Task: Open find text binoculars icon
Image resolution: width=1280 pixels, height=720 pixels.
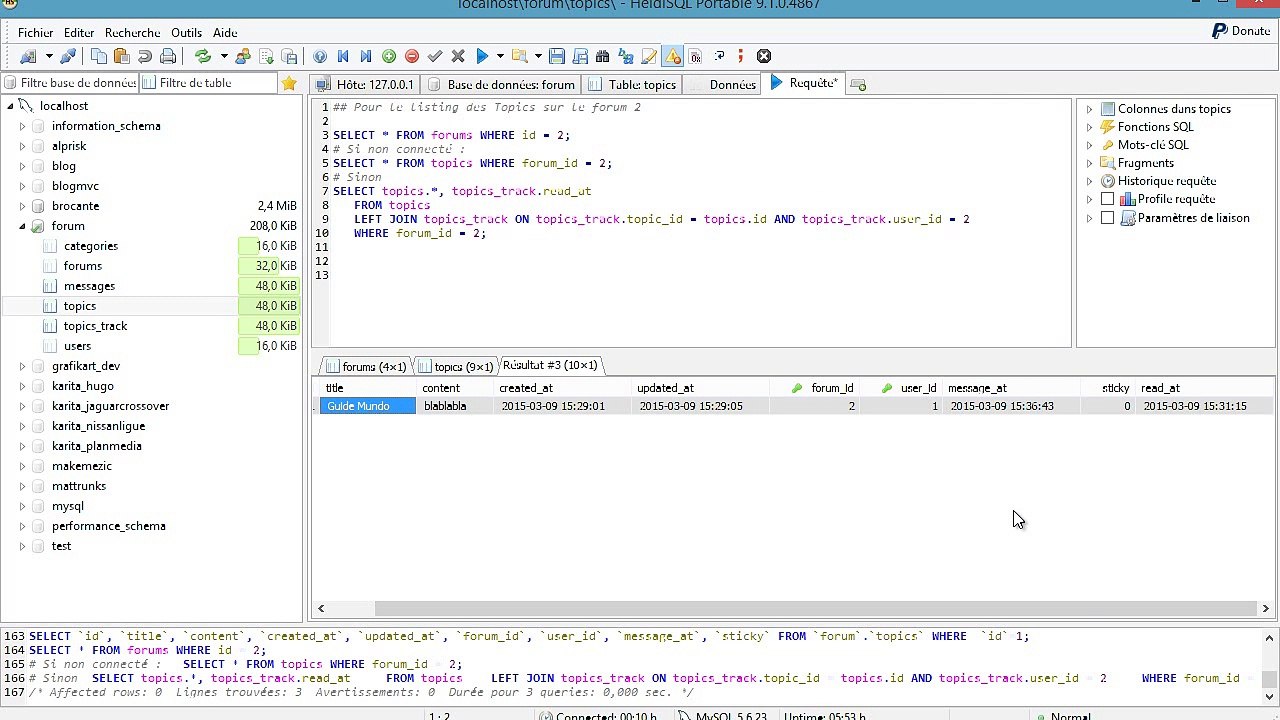Action: (x=603, y=56)
